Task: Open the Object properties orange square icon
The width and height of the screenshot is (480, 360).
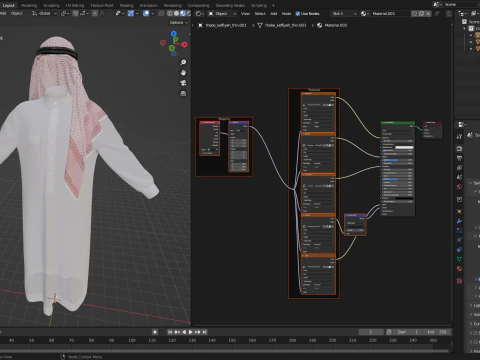Action: tap(459, 211)
